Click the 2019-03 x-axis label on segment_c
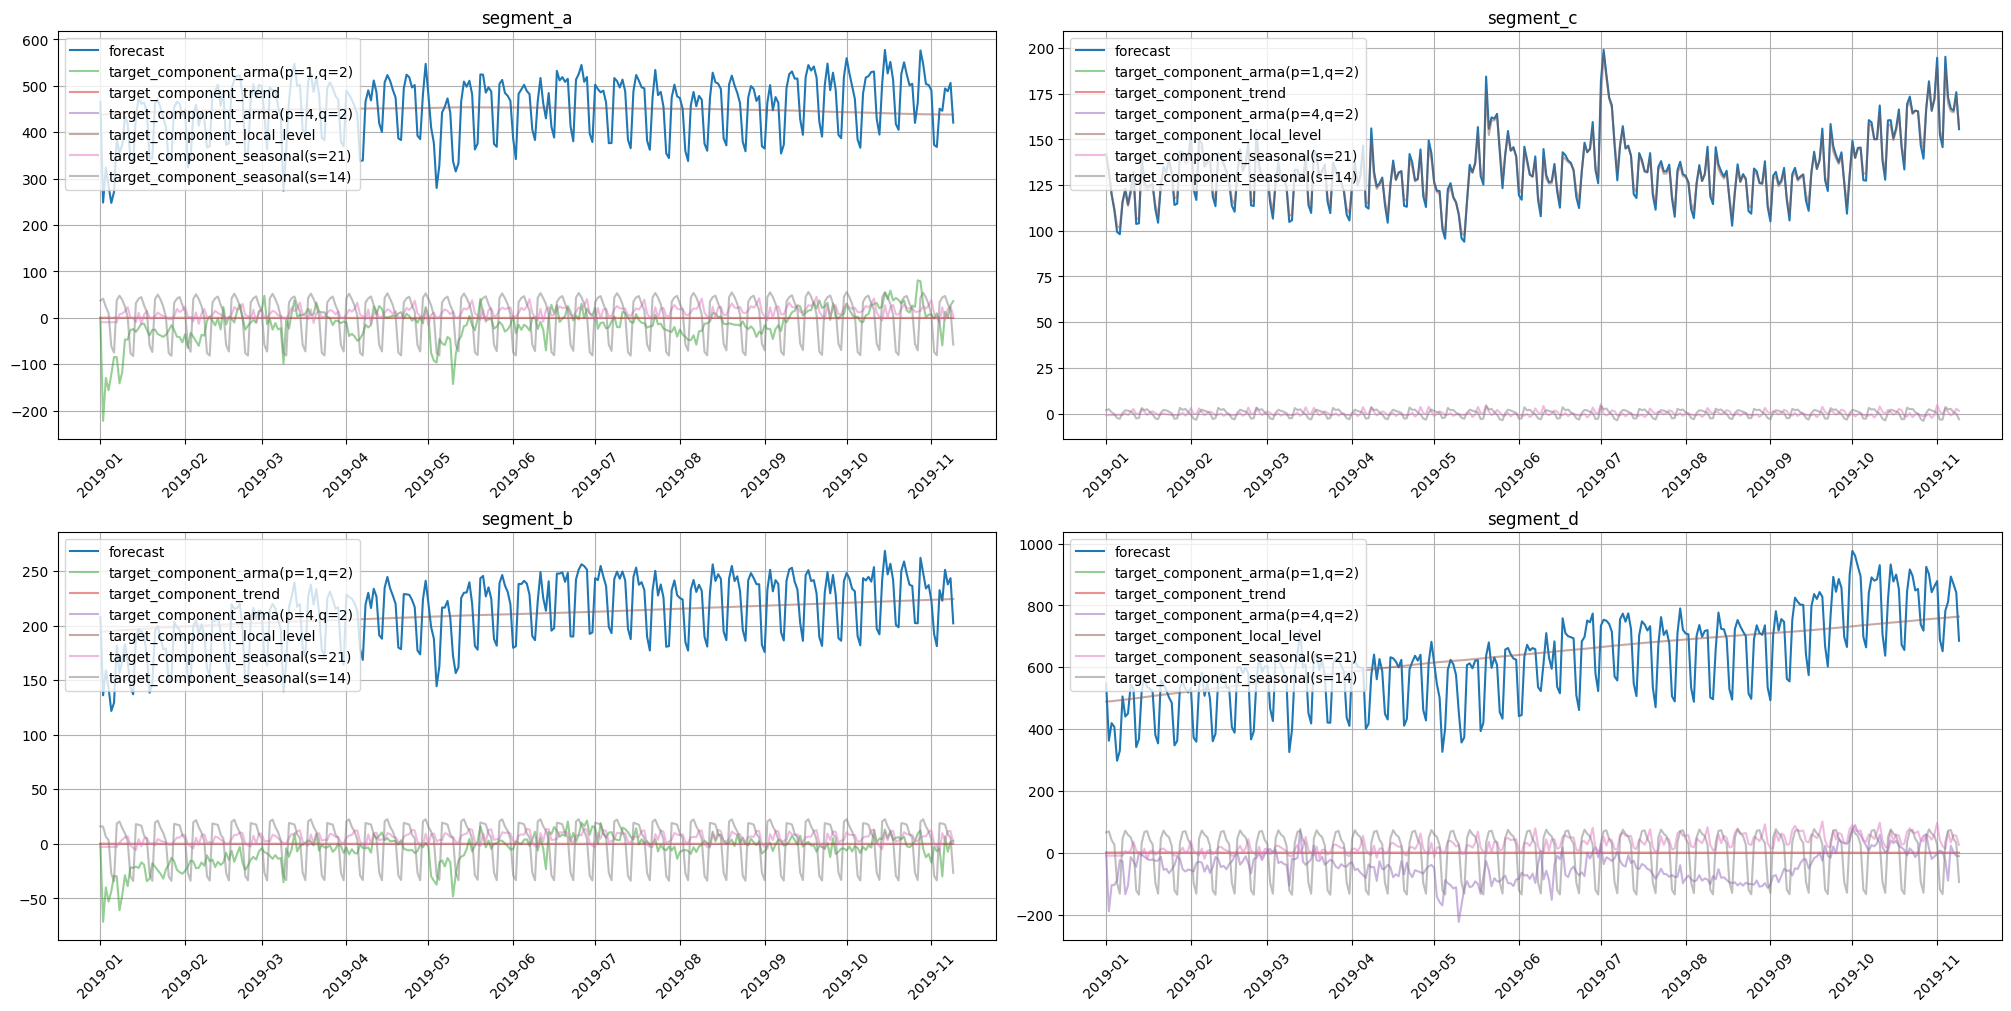Viewport: 2011px width, 1011px height. [x=1268, y=473]
